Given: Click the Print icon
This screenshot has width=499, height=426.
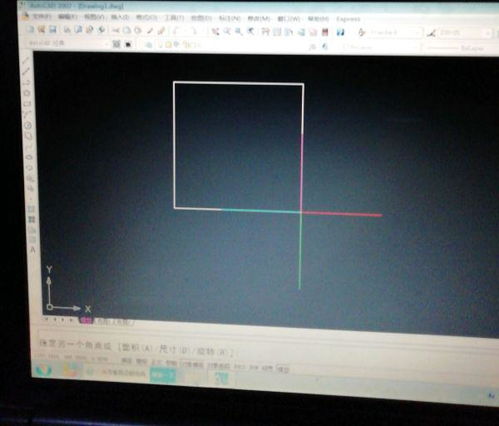Looking at the screenshot, I should [x=67, y=30].
